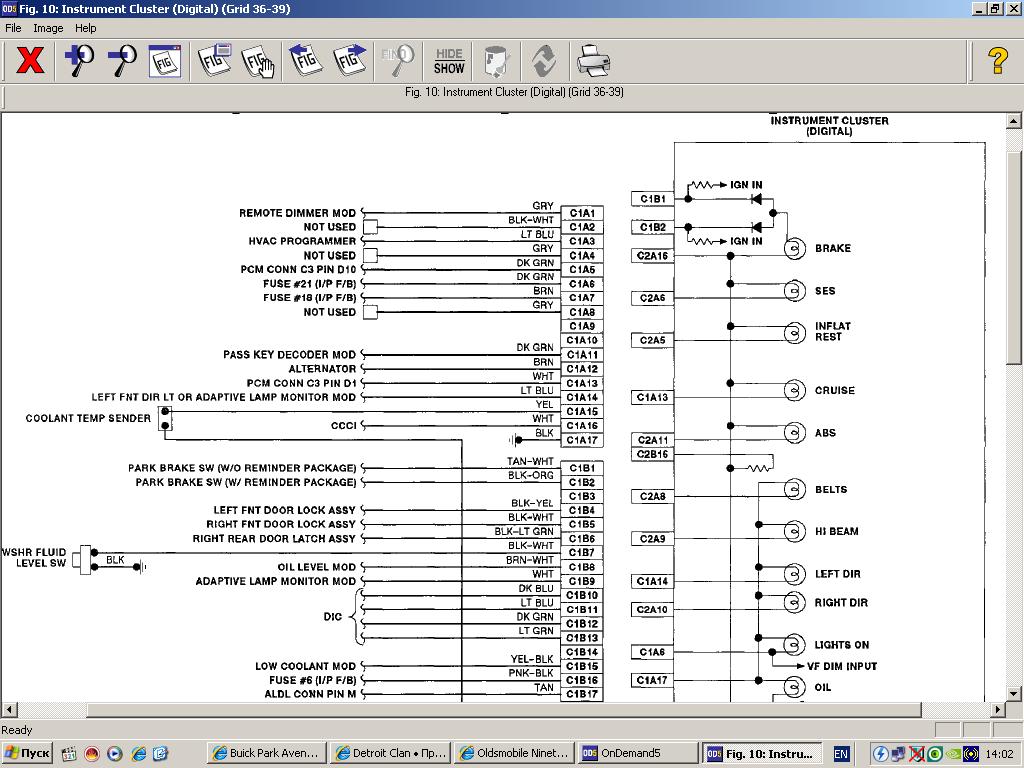Switch to Detroit Clan browser taskbar window
This screenshot has height=768, width=1024.
[389, 754]
